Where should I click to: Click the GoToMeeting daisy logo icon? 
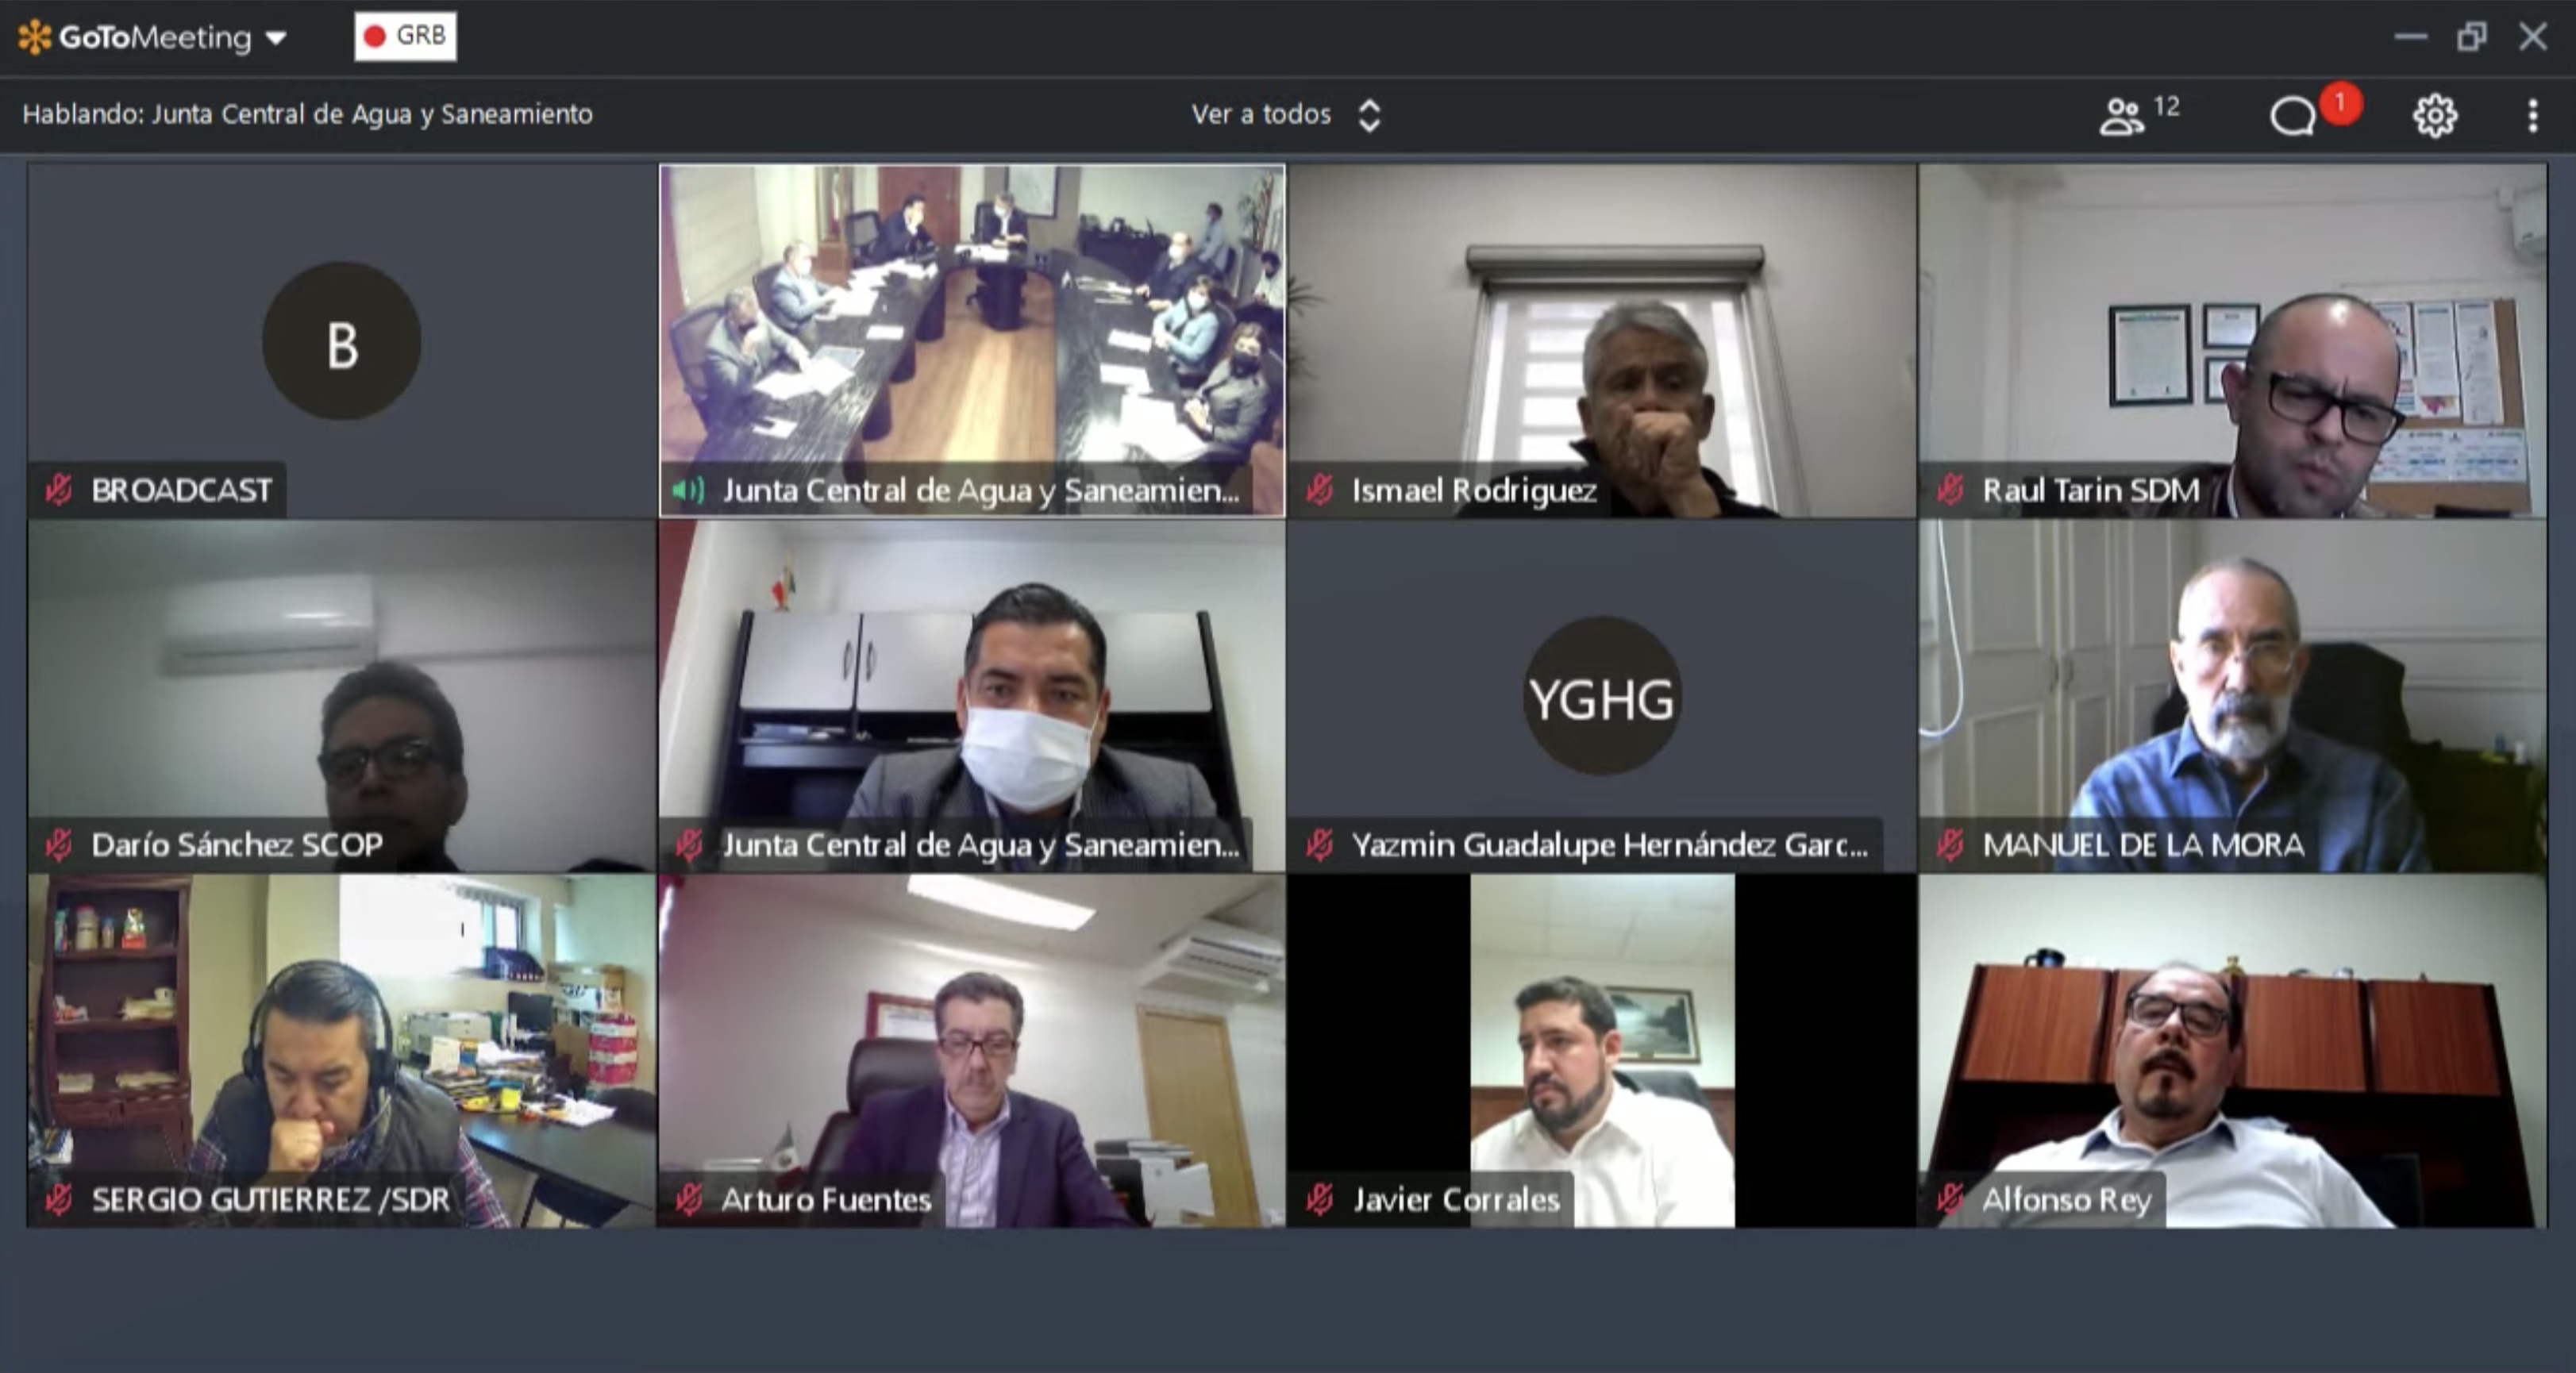pyautogui.click(x=34, y=37)
